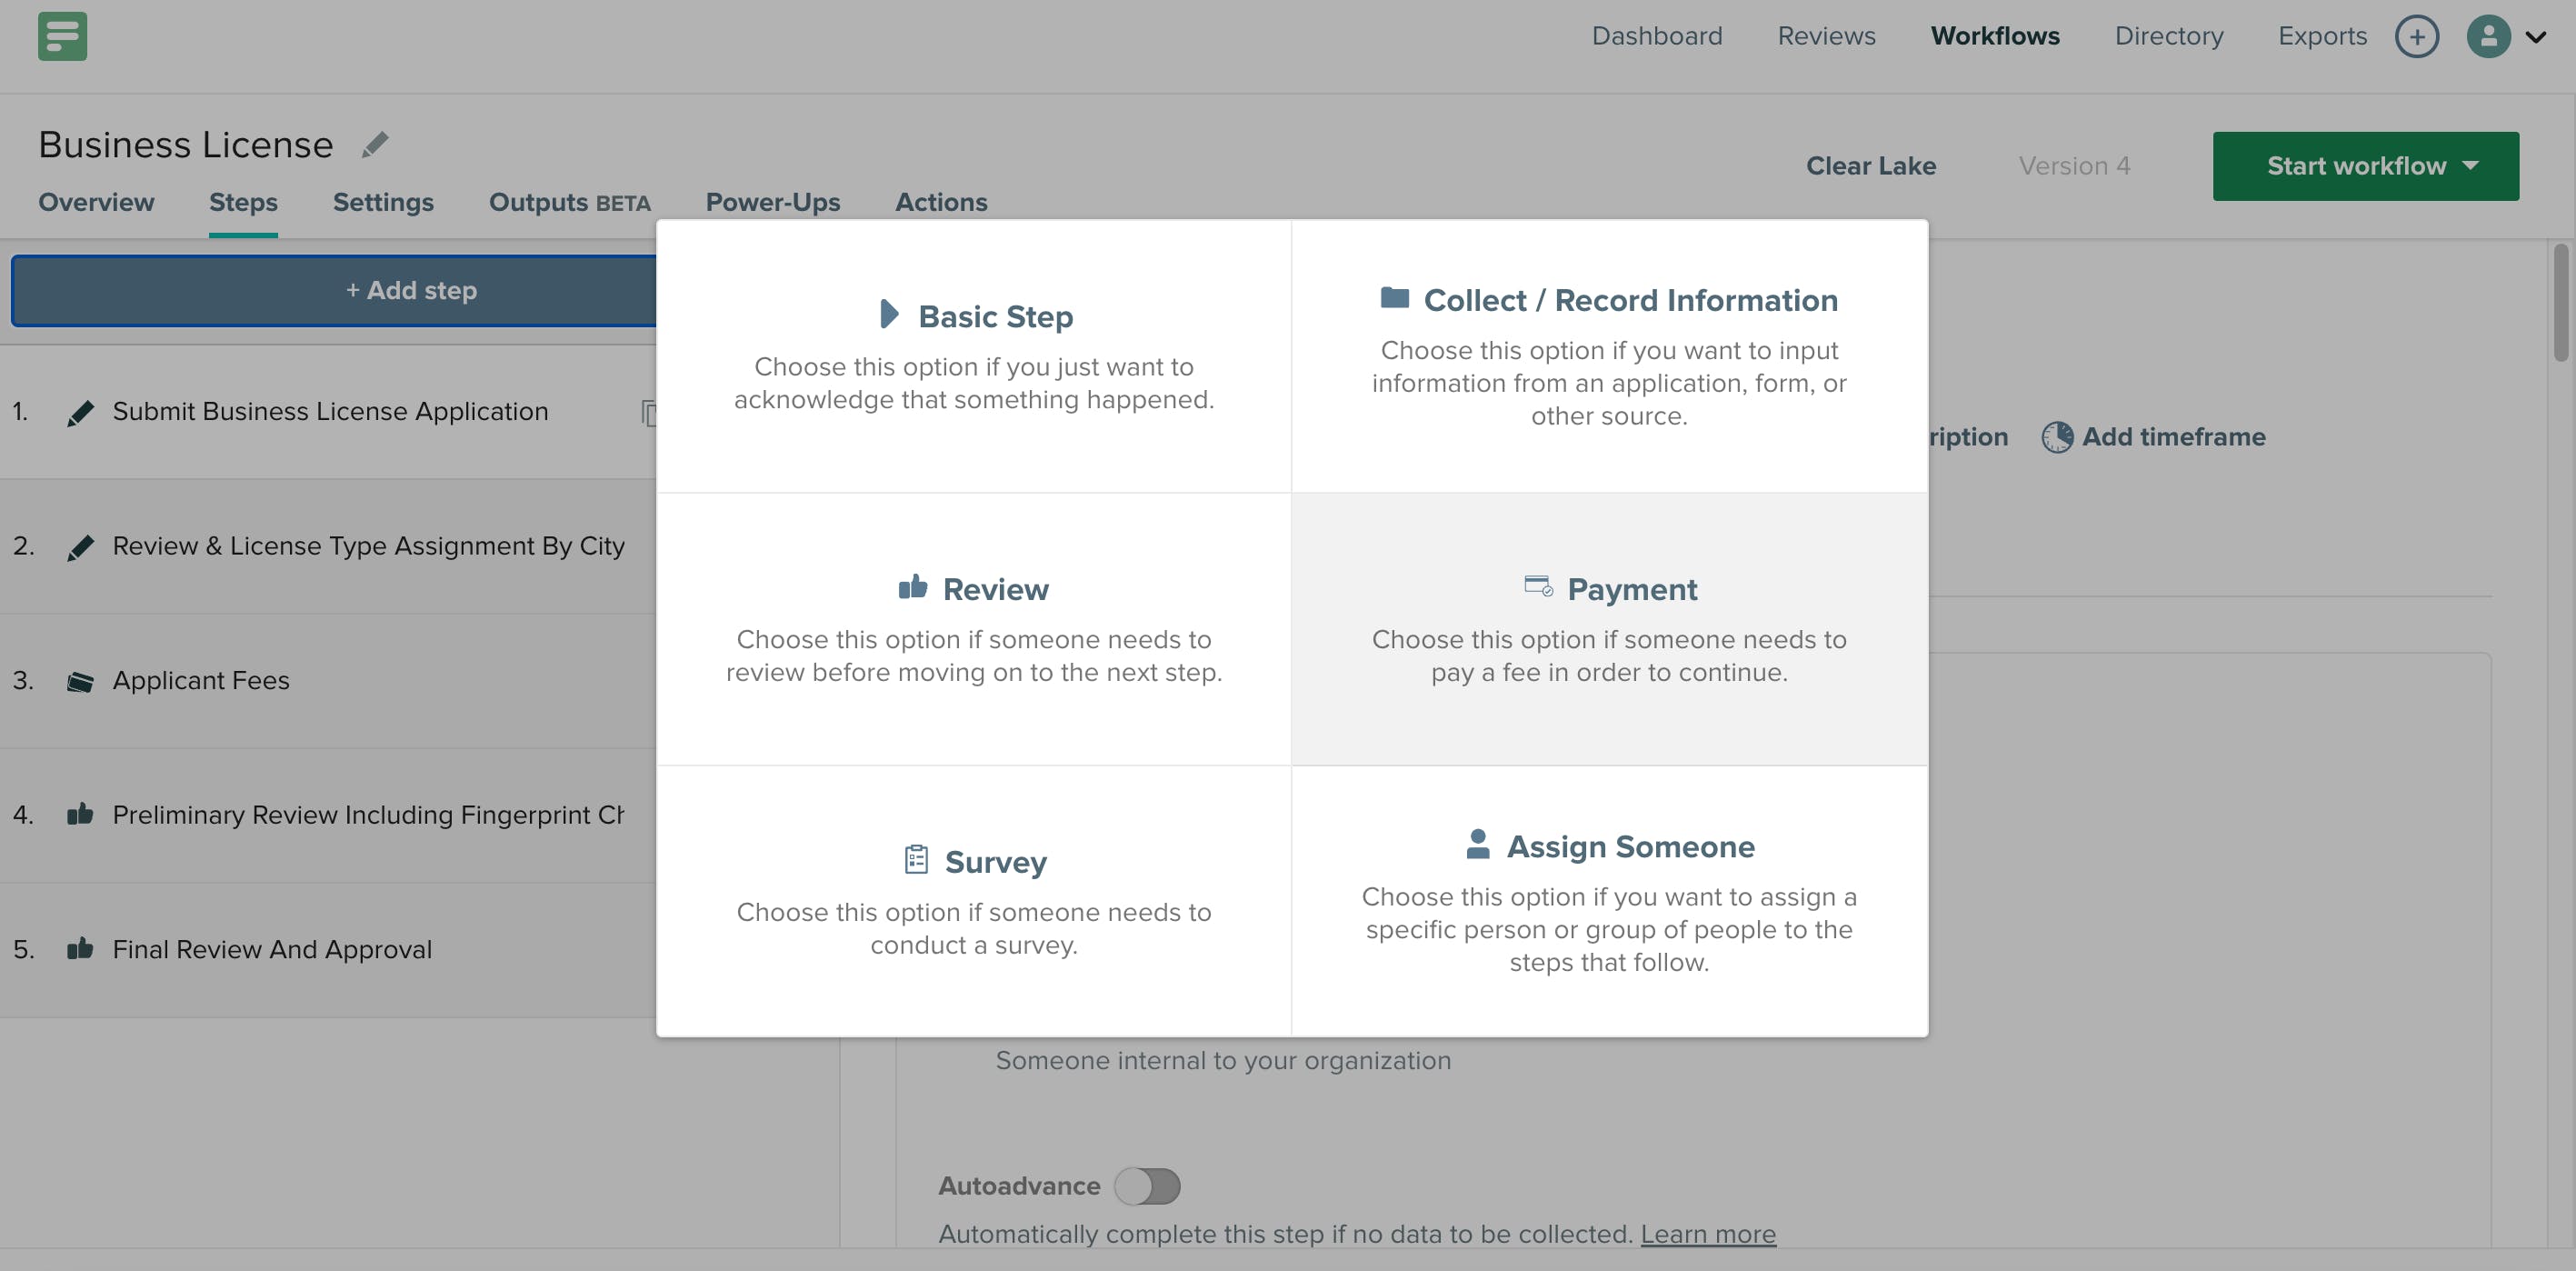Toggle the Autoadvance switch
The width and height of the screenshot is (2576, 1271).
point(1147,1186)
